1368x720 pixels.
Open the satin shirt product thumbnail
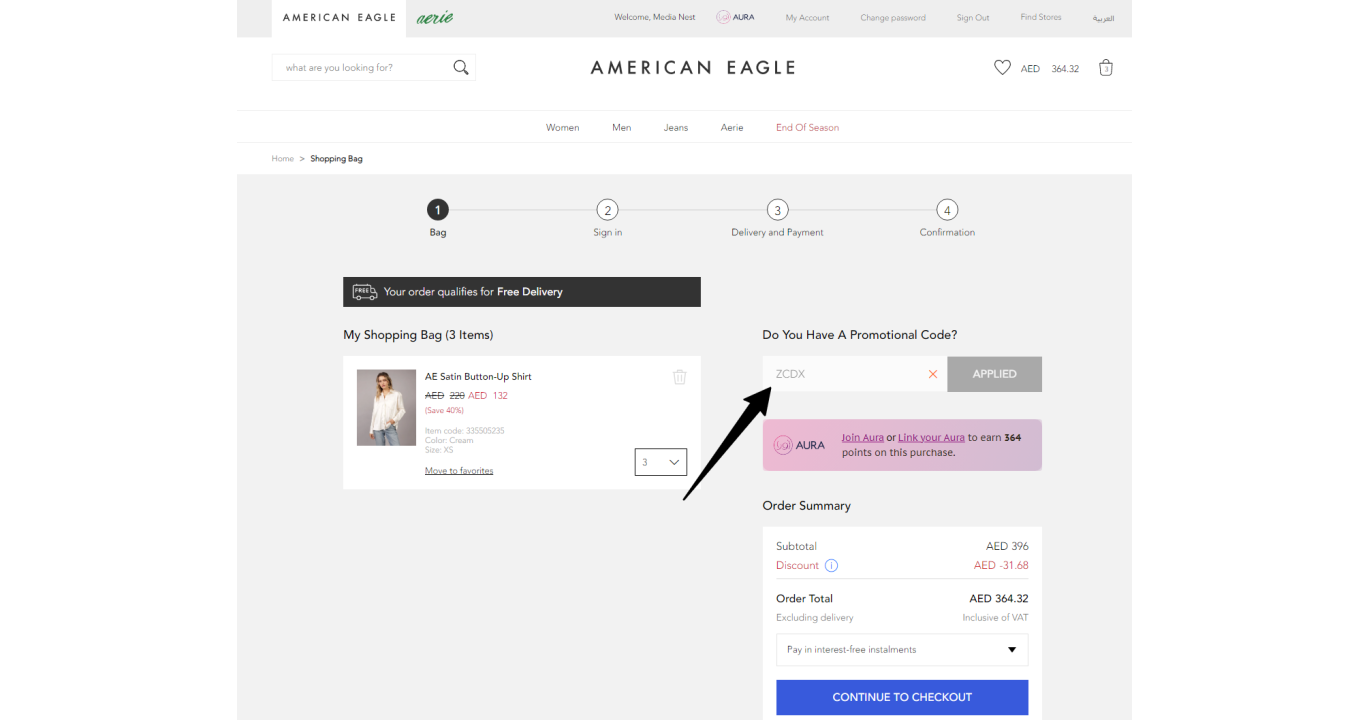coord(386,408)
